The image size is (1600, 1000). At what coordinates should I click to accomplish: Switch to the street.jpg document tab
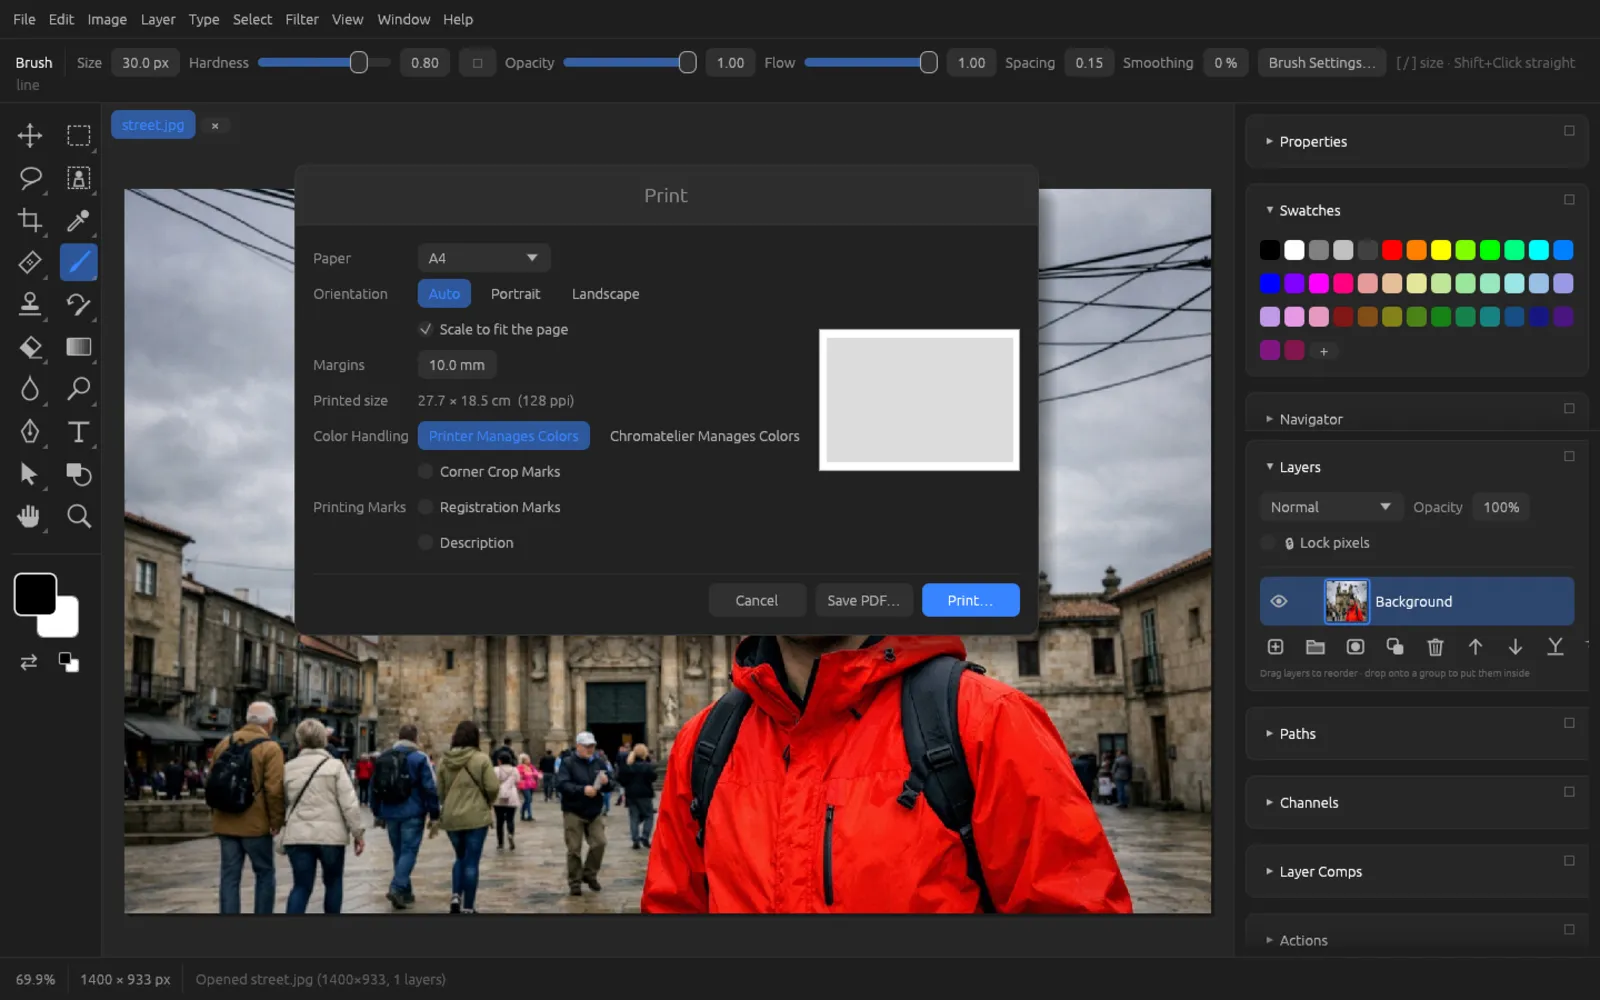tap(153, 125)
